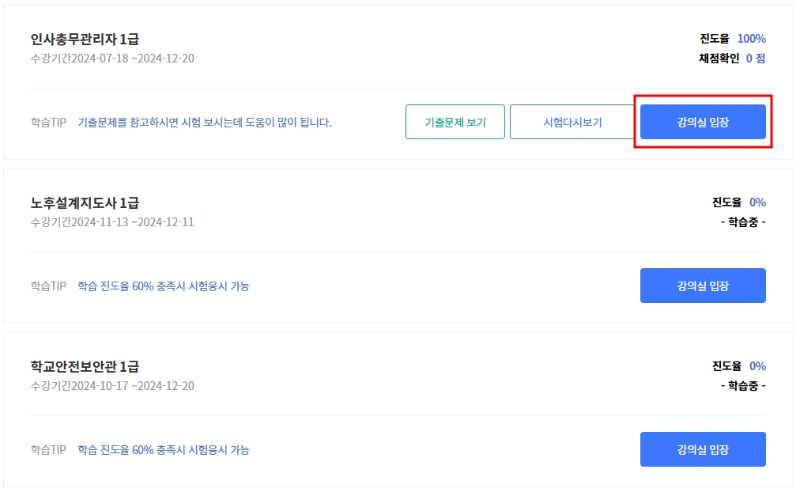Click the study tip under 노후설계지도사 1급
The width and height of the screenshot is (800, 492).
(163, 286)
